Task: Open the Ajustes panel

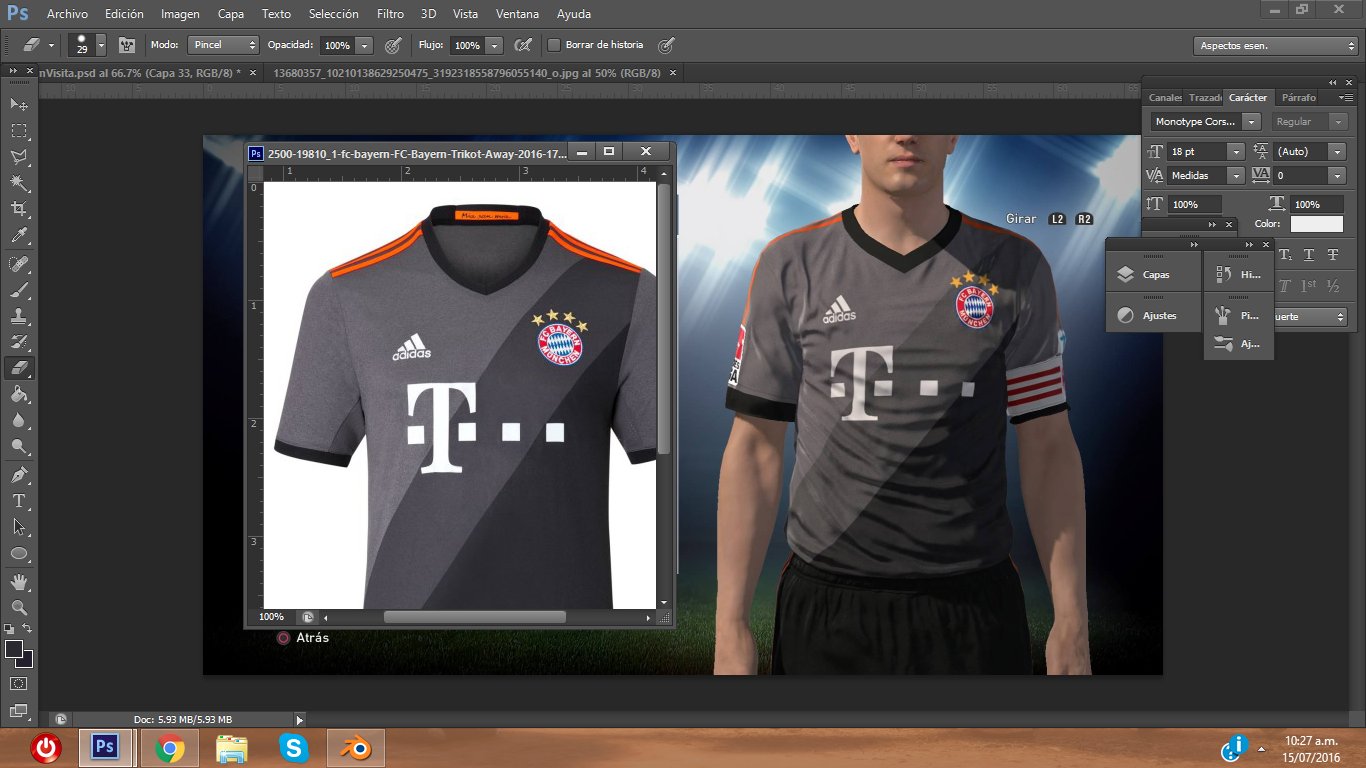Action: pos(1153,315)
